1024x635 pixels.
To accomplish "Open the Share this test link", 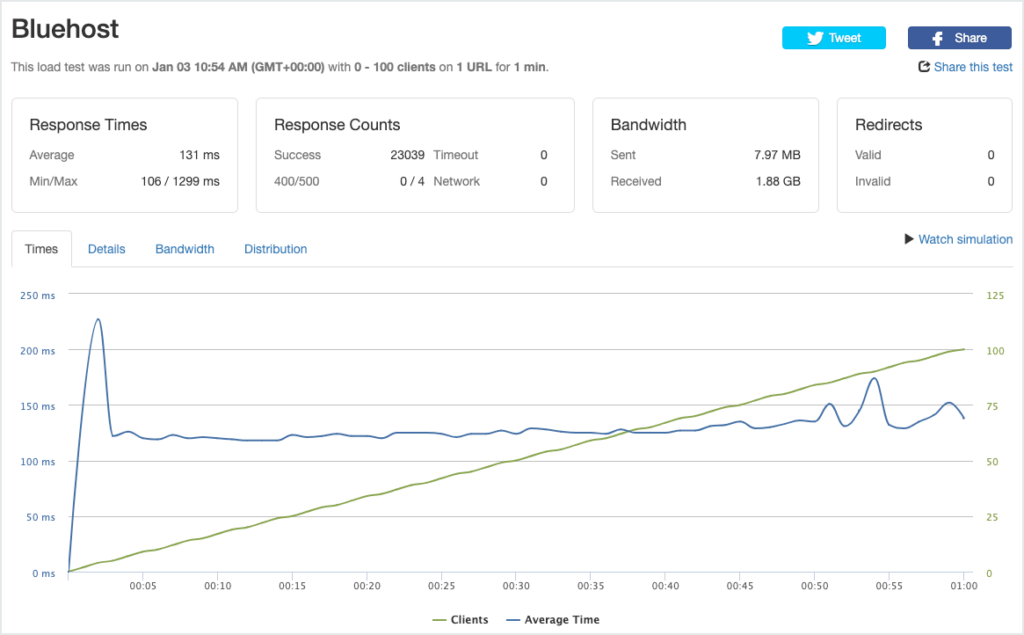I will (972, 67).
